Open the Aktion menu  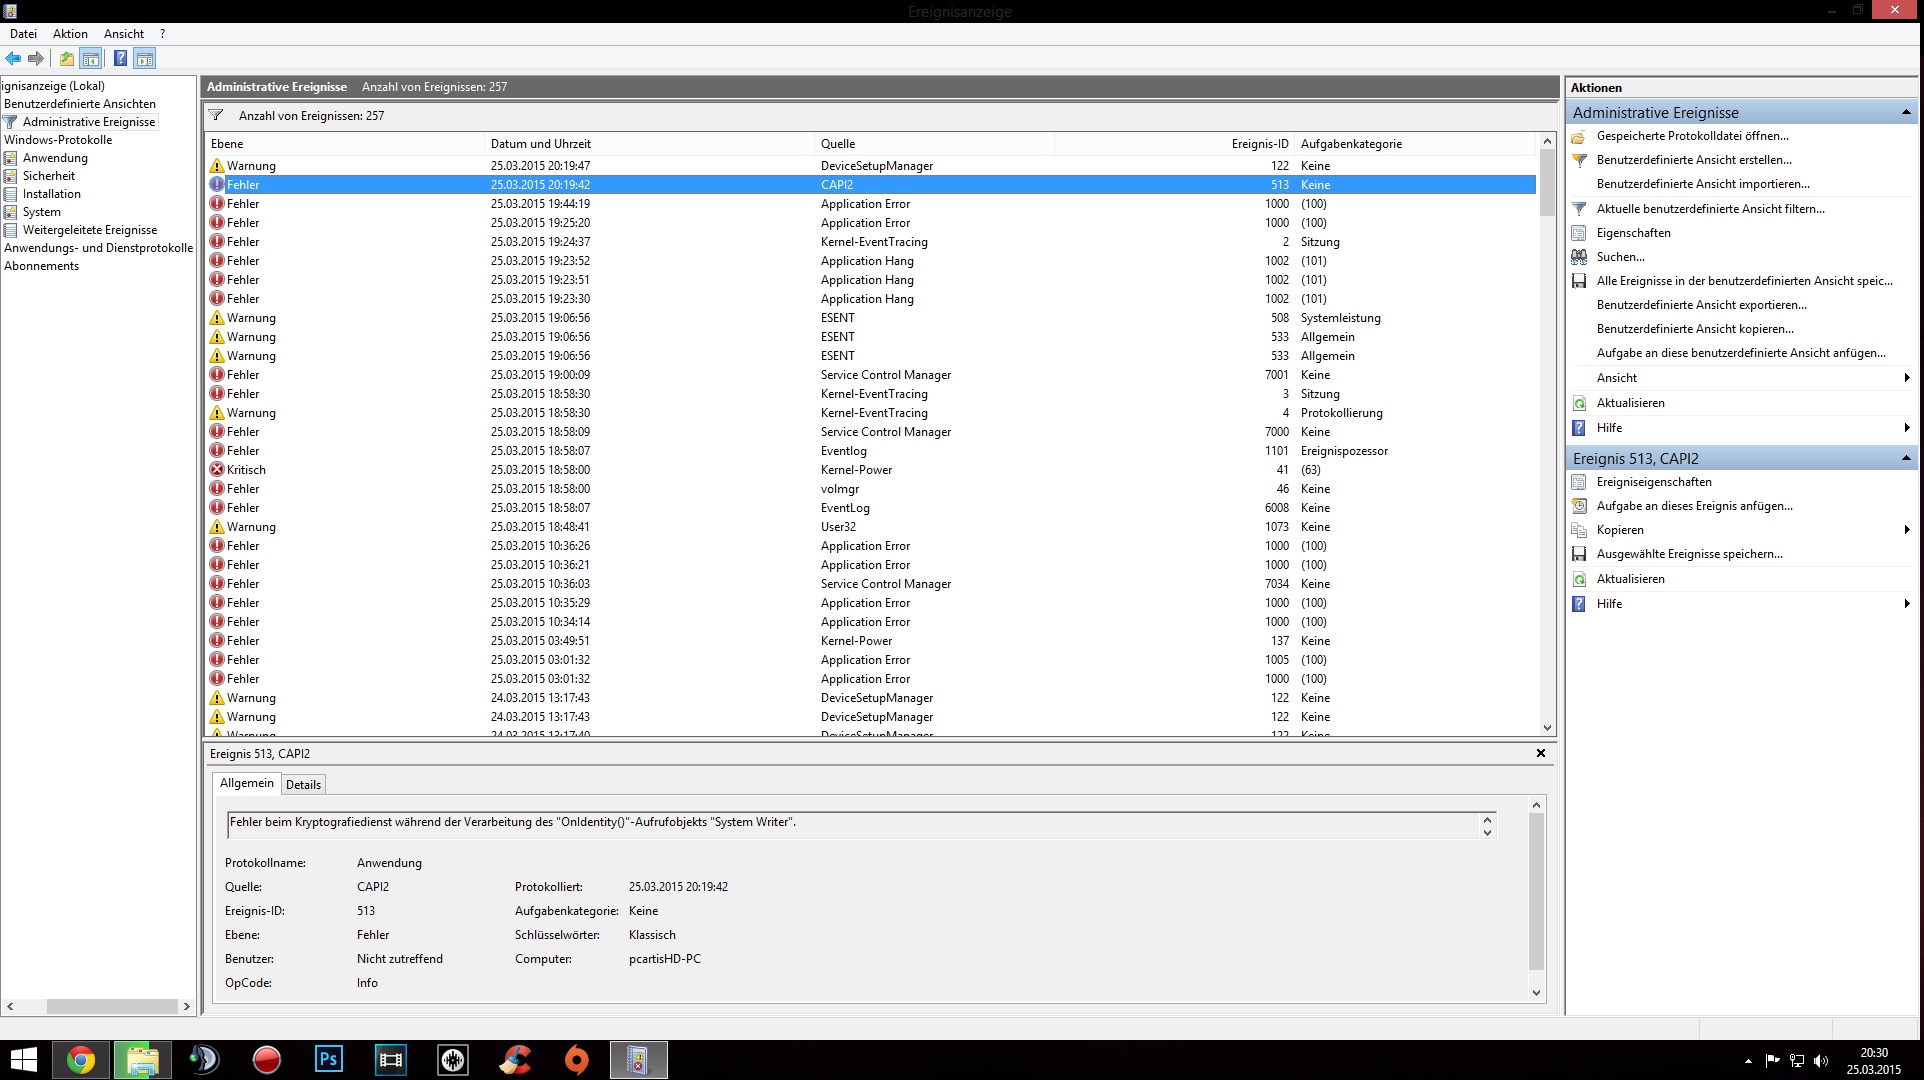70,34
